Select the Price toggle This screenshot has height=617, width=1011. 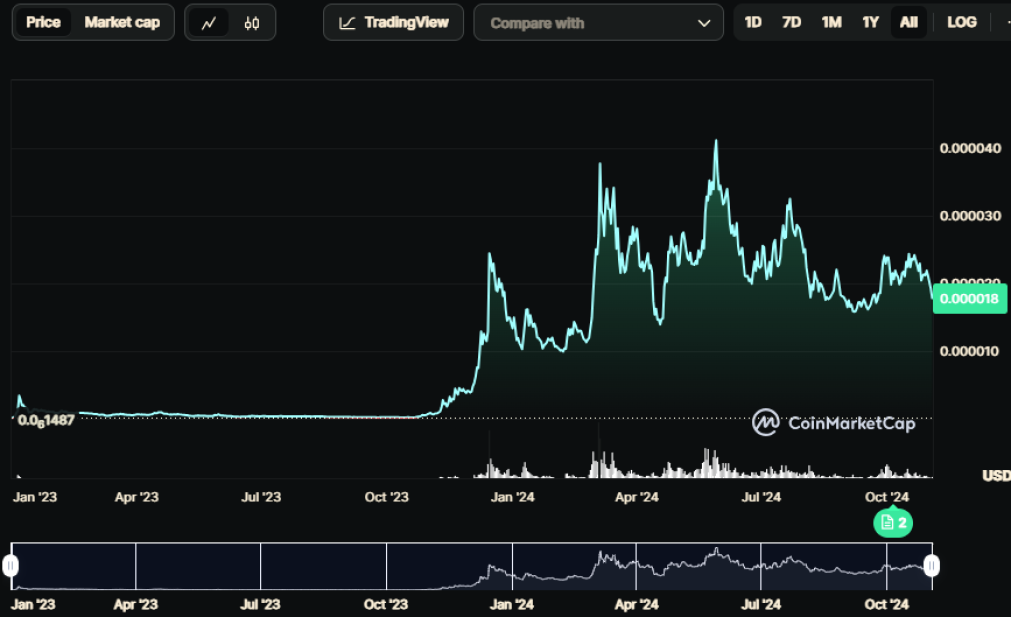(43, 23)
